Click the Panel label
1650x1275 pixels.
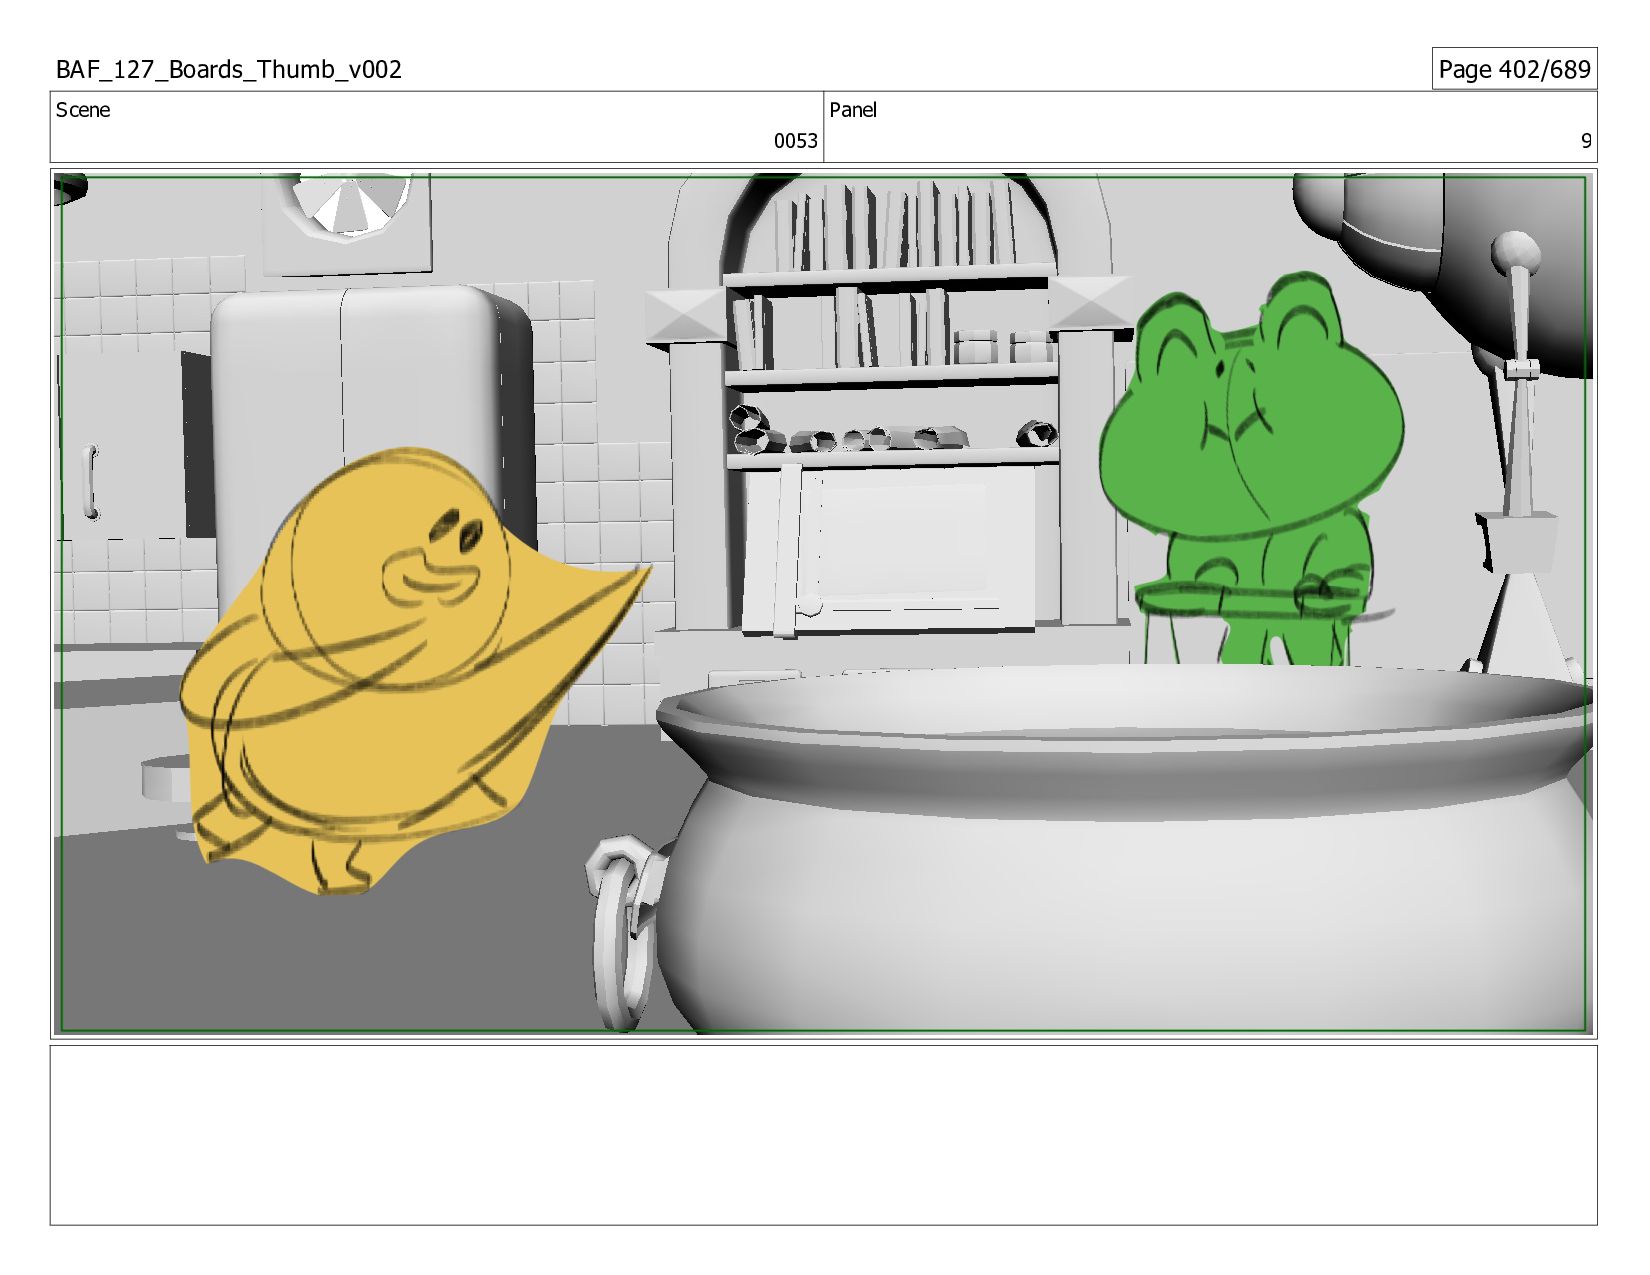click(x=853, y=110)
